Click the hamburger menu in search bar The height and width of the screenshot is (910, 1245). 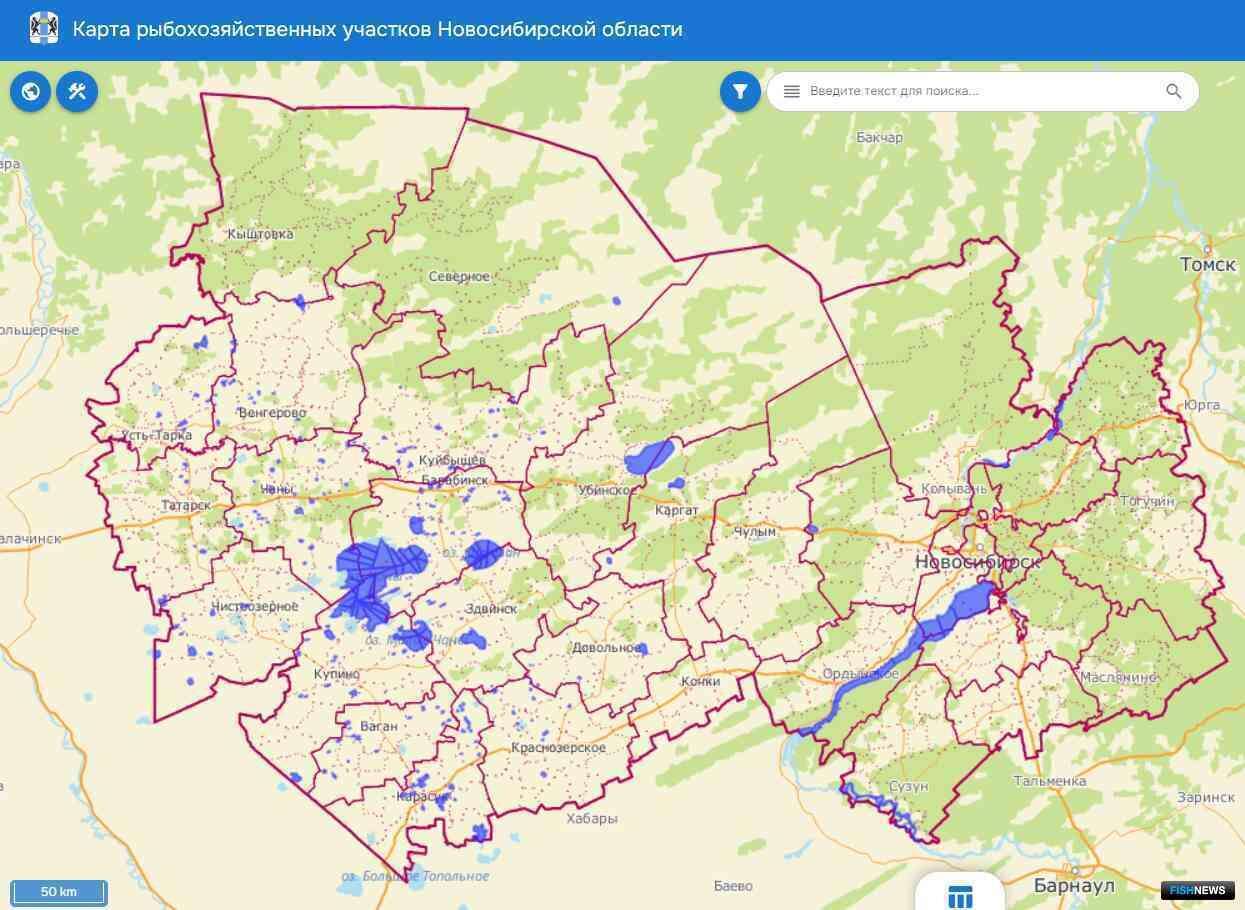(792, 92)
